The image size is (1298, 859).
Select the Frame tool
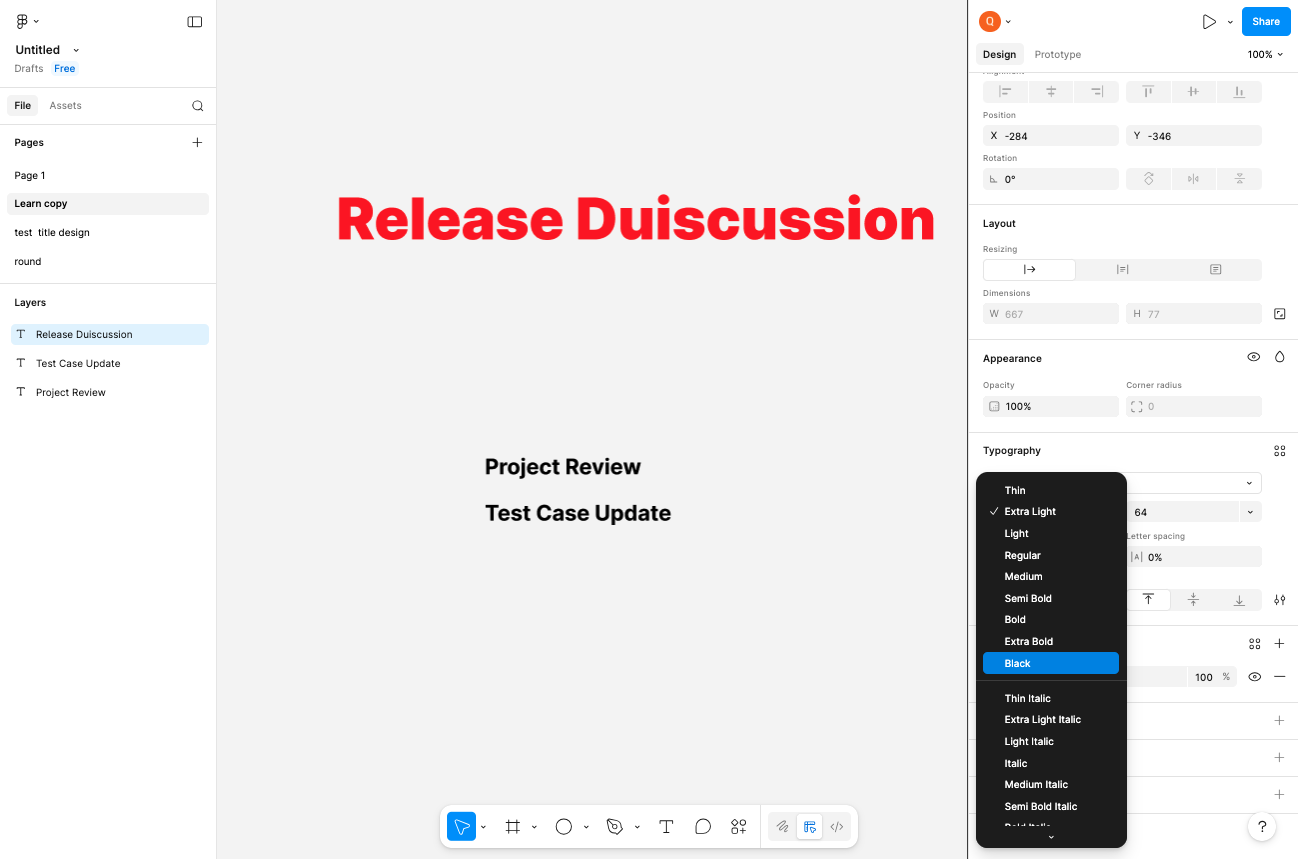pos(513,827)
